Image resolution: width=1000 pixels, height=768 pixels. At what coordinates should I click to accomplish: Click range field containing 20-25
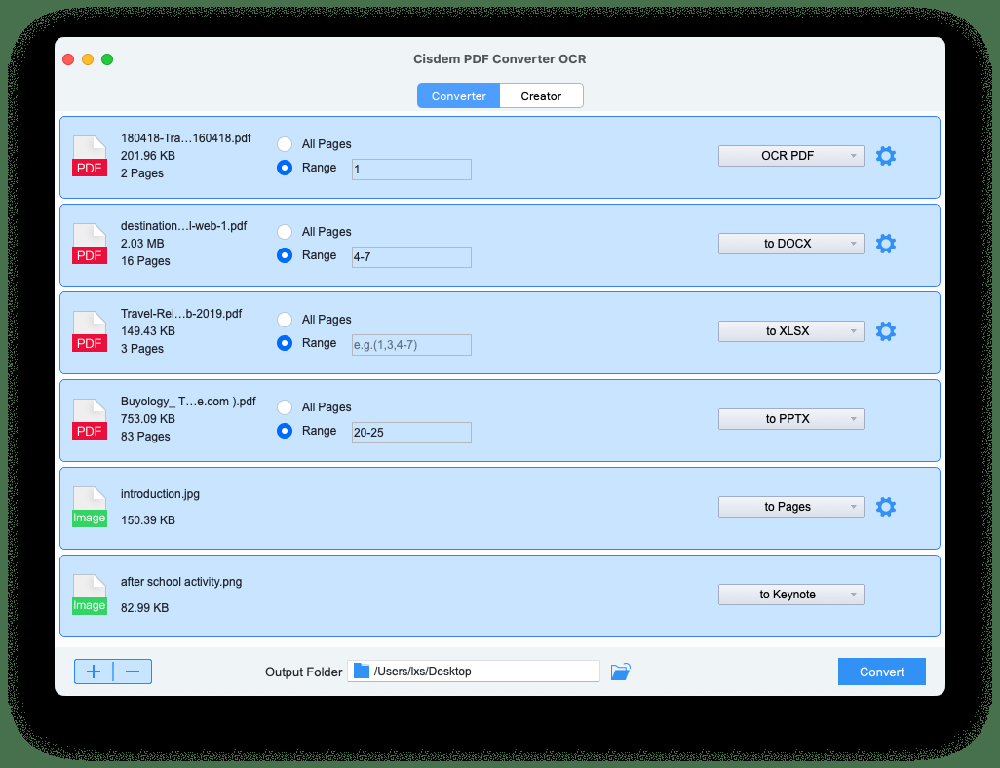click(412, 432)
